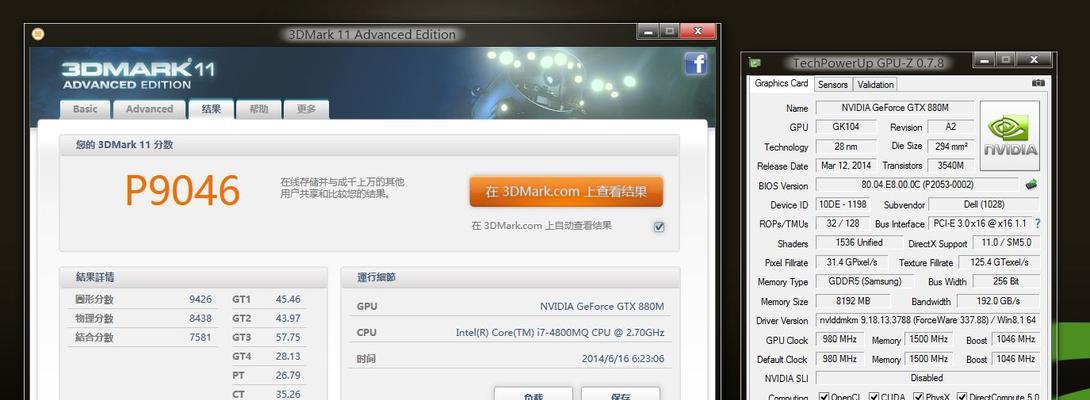Click the GT3 result 57.75
The height and width of the screenshot is (400, 1090).
pyautogui.click(x=288, y=337)
